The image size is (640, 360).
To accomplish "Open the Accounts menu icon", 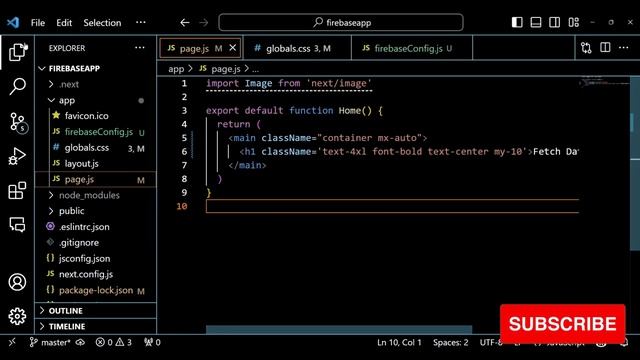I will pyautogui.click(x=17, y=282).
